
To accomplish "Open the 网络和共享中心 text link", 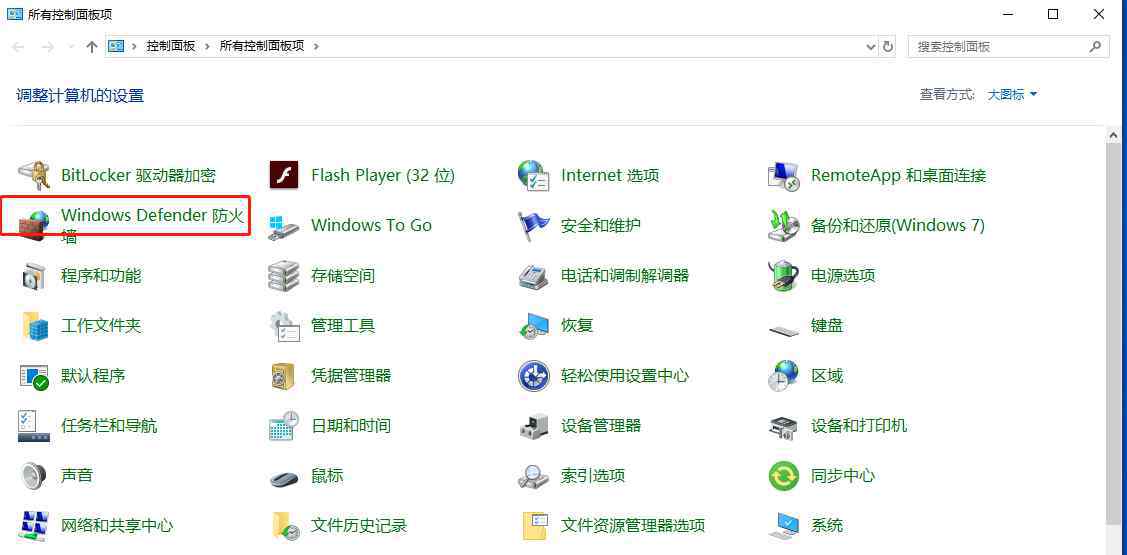I will (117, 526).
